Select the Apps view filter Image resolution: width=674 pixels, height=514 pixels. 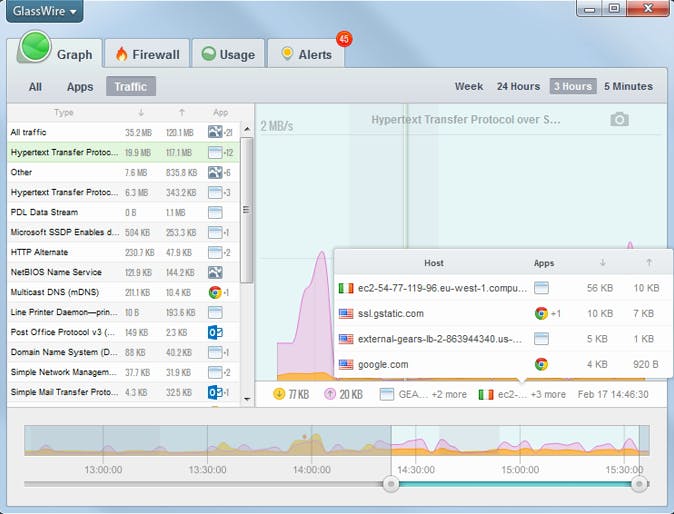click(x=80, y=87)
